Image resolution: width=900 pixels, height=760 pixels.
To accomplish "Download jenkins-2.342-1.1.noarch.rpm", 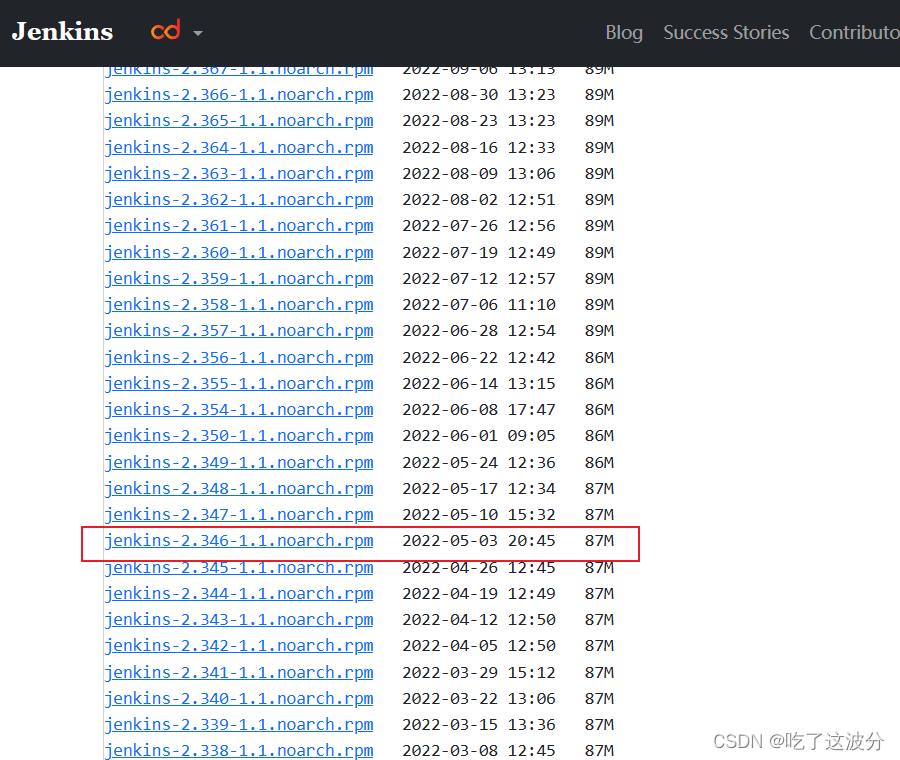I will click(x=239, y=646).
